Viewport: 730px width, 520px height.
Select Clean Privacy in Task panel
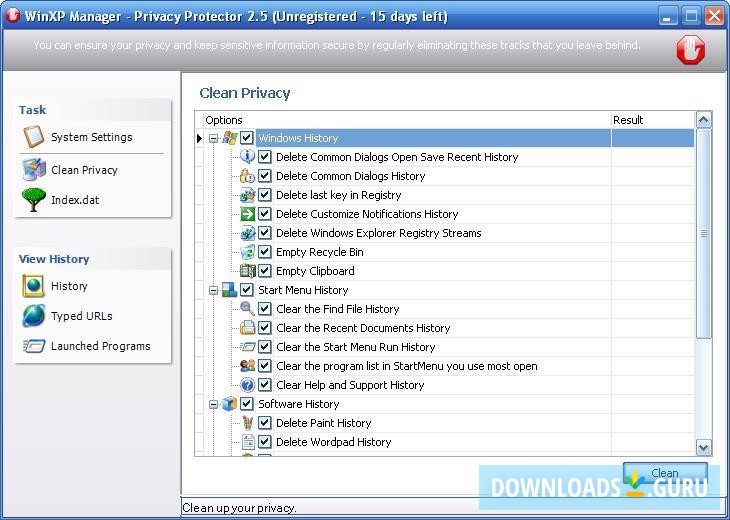tap(84, 170)
